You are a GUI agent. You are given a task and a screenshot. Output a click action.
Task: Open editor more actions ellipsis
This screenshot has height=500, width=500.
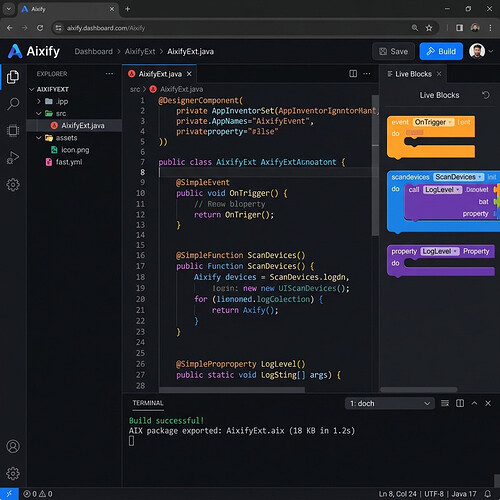pyautogui.click(x=367, y=74)
